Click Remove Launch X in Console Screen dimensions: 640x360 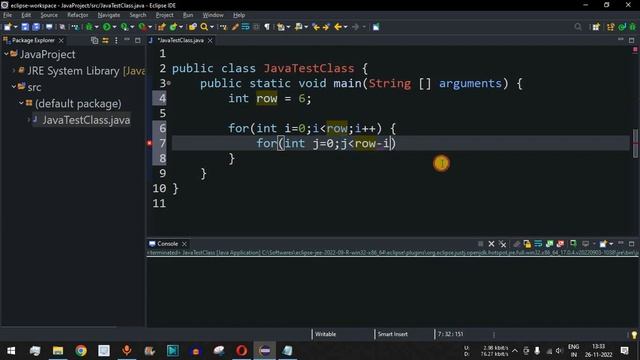click(491, 244)
